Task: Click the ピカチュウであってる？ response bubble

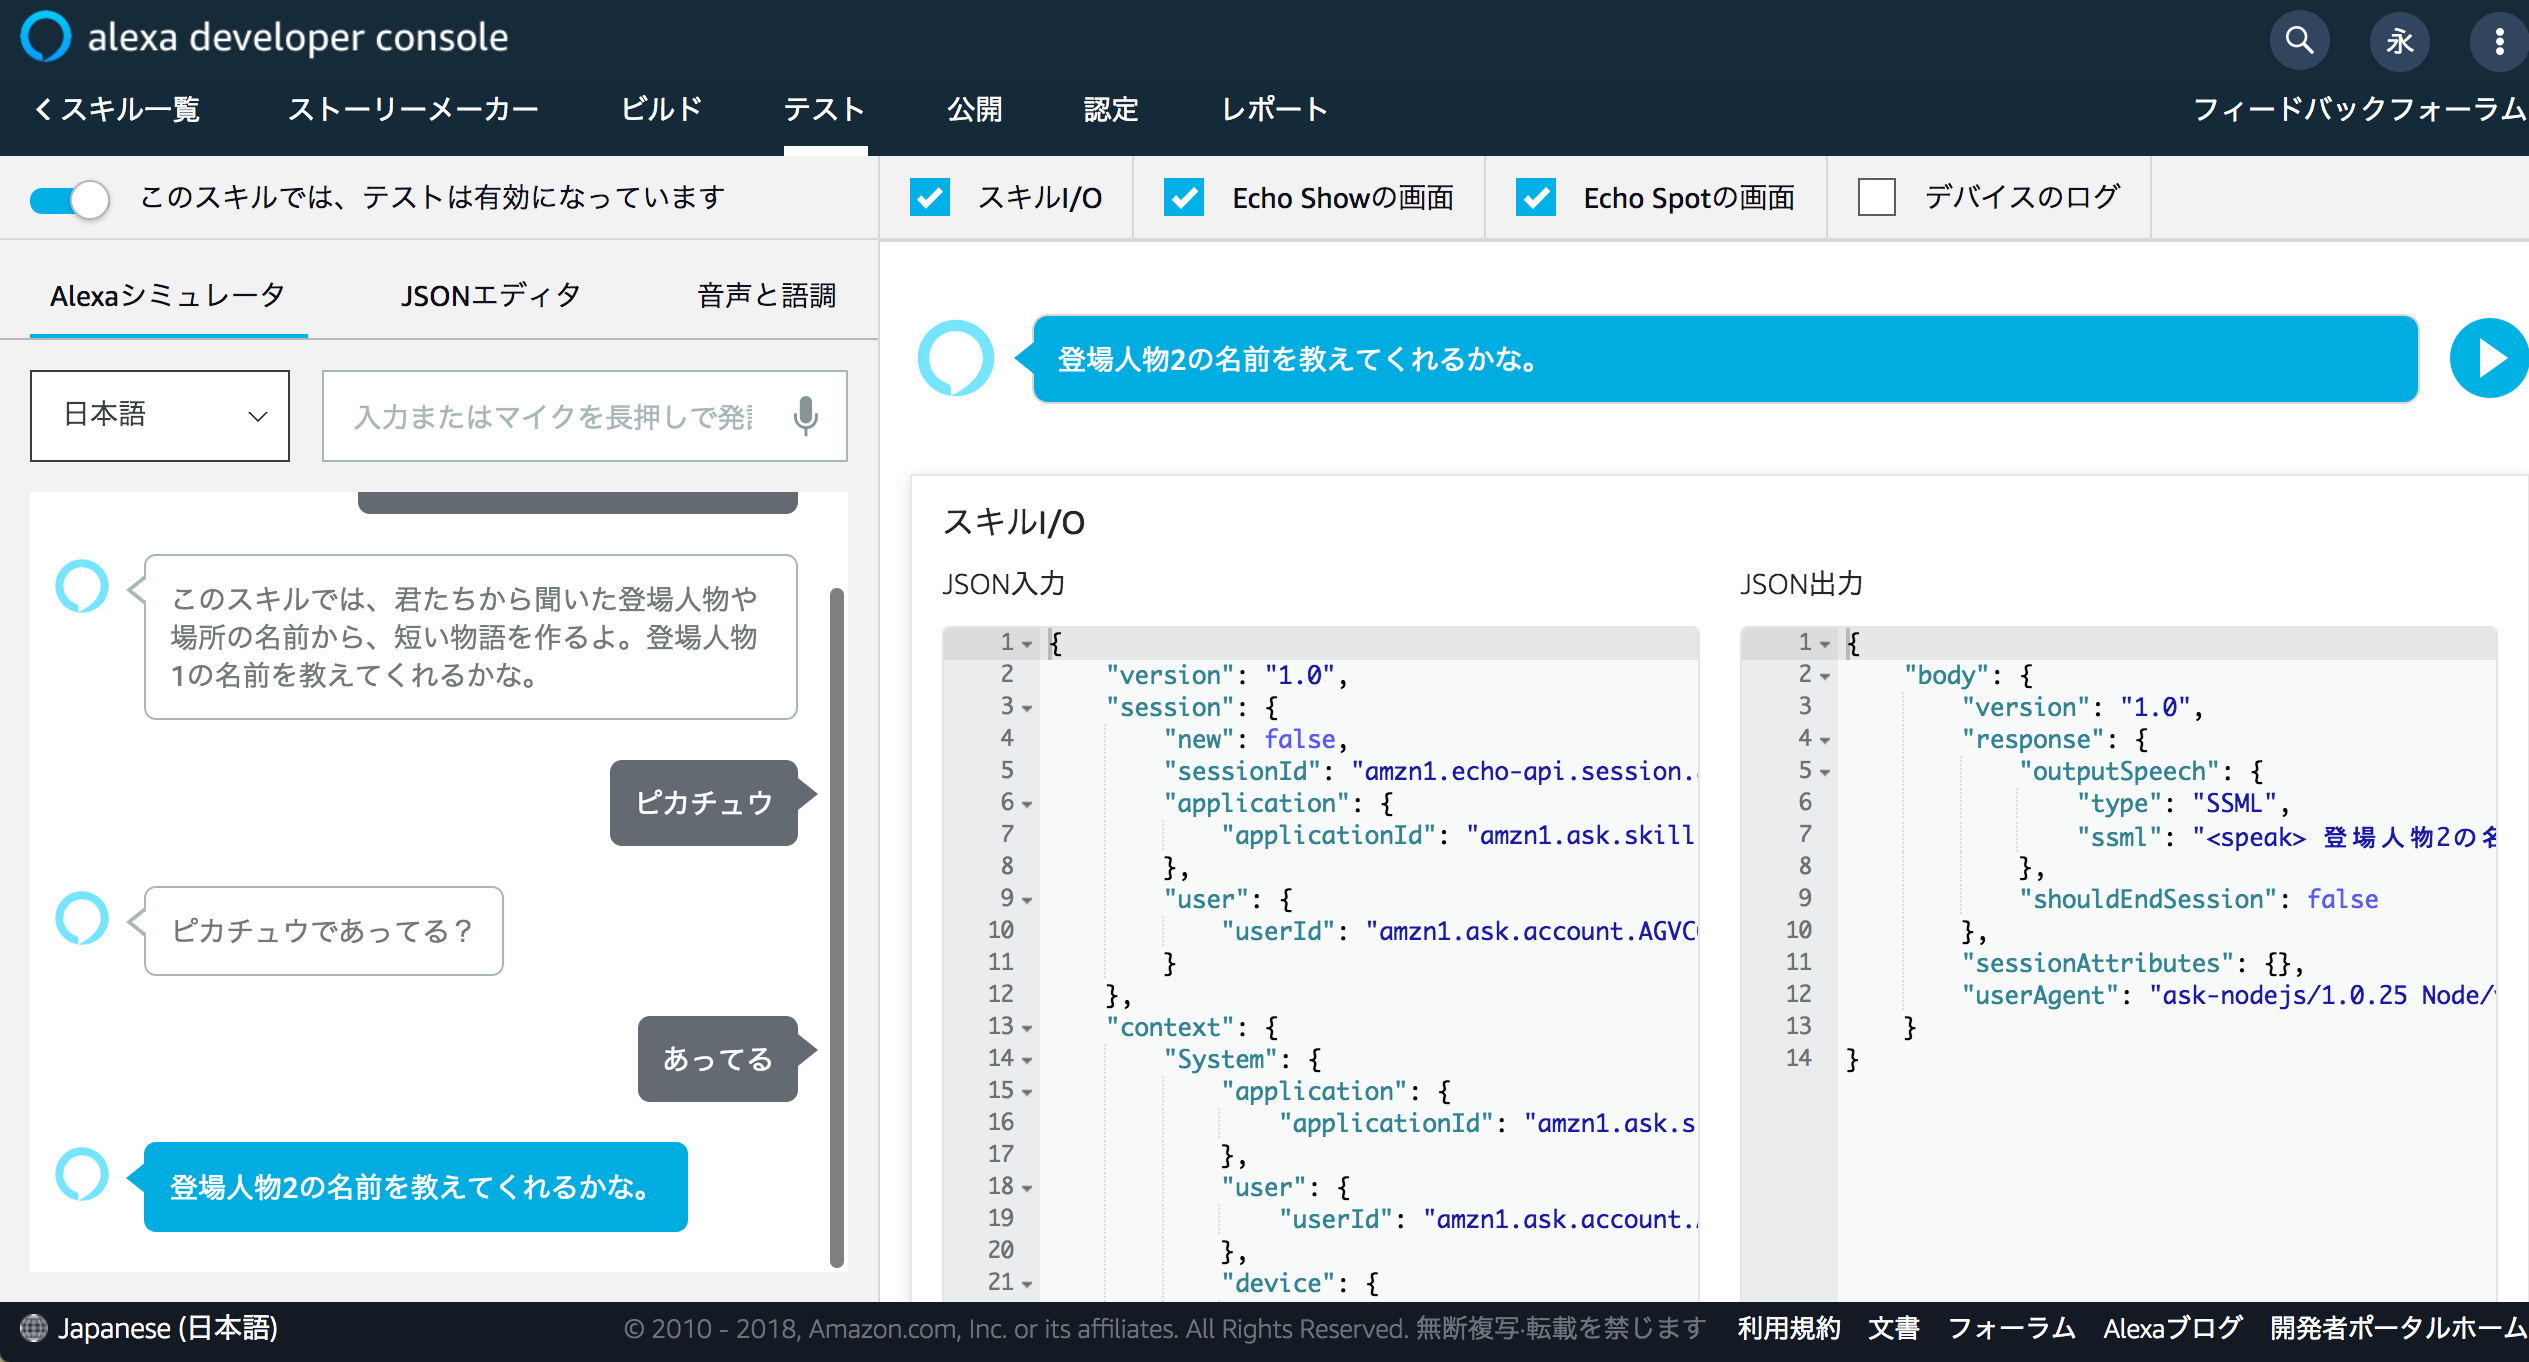Action: 324,930
